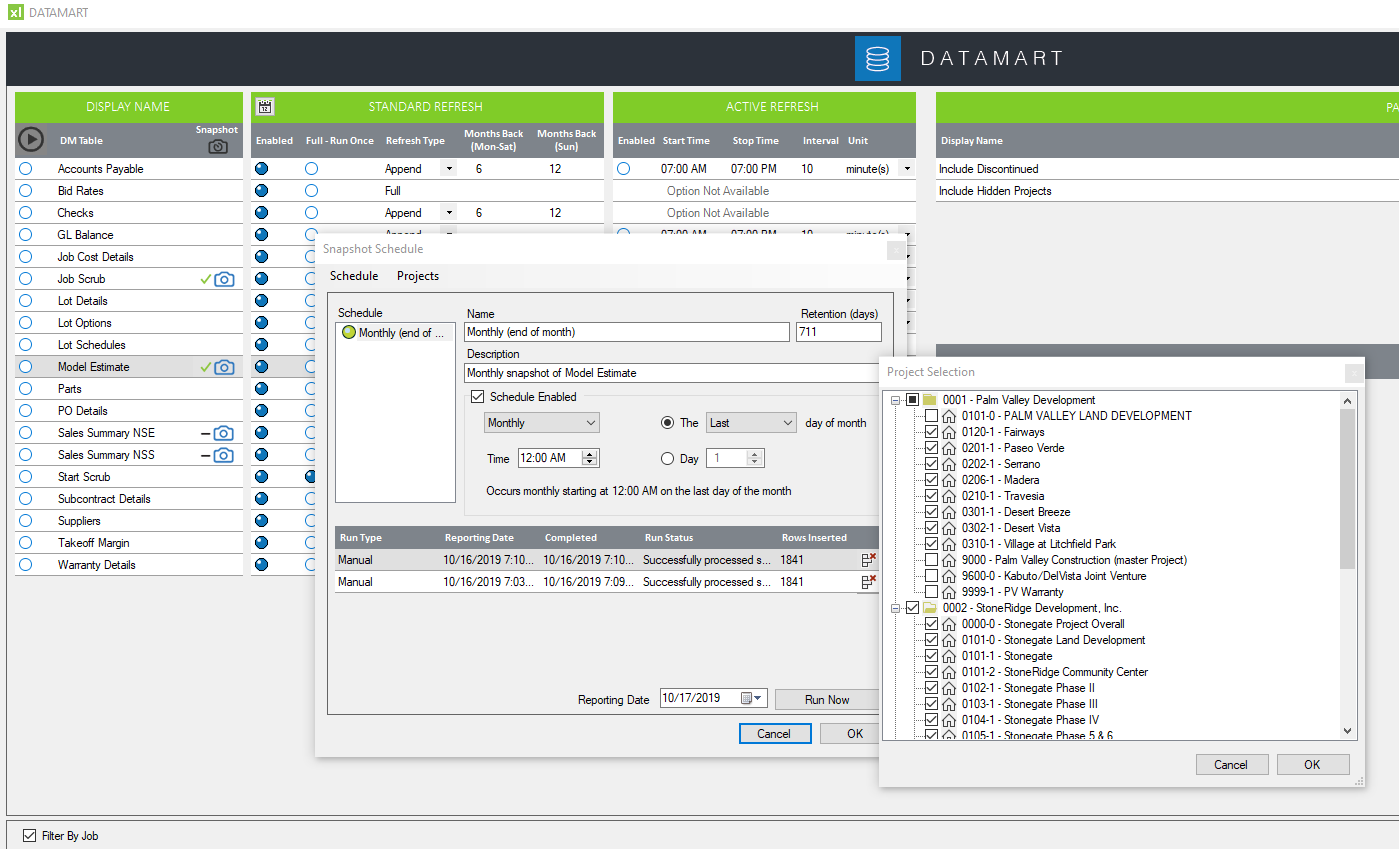Delete the Manual run reported at 7:10
The width and height of the screenshot is (1399, 849).
click(x=868, y=560)
